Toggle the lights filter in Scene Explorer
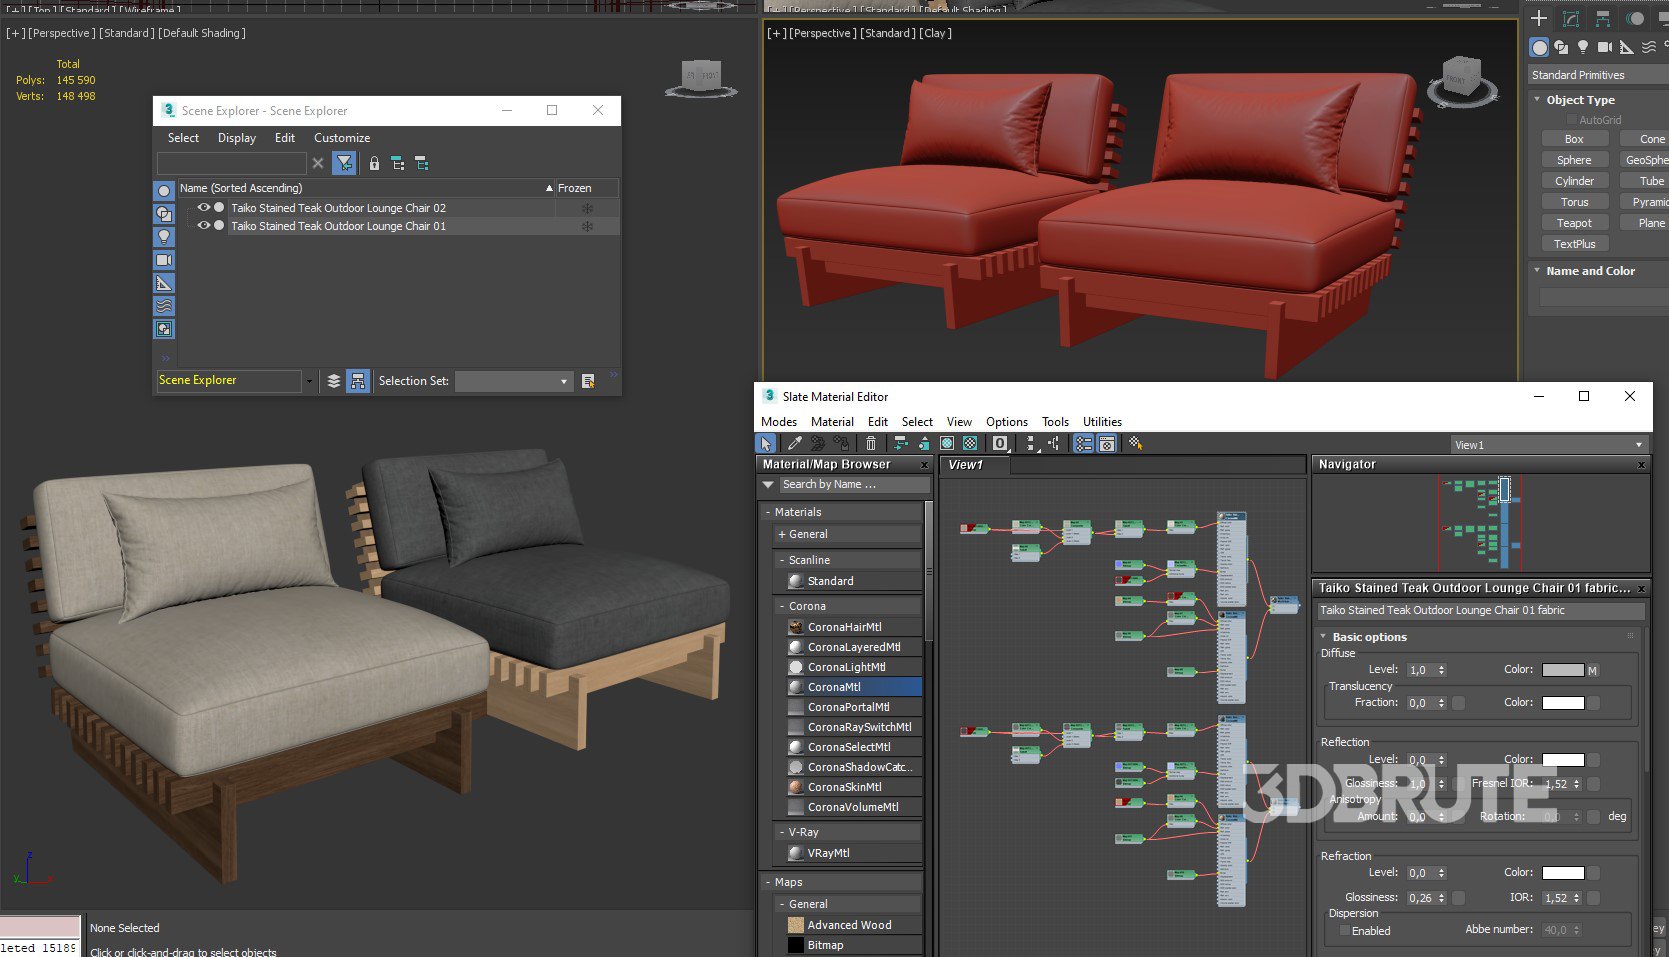 pyautogui.click(x=164, y=237)
